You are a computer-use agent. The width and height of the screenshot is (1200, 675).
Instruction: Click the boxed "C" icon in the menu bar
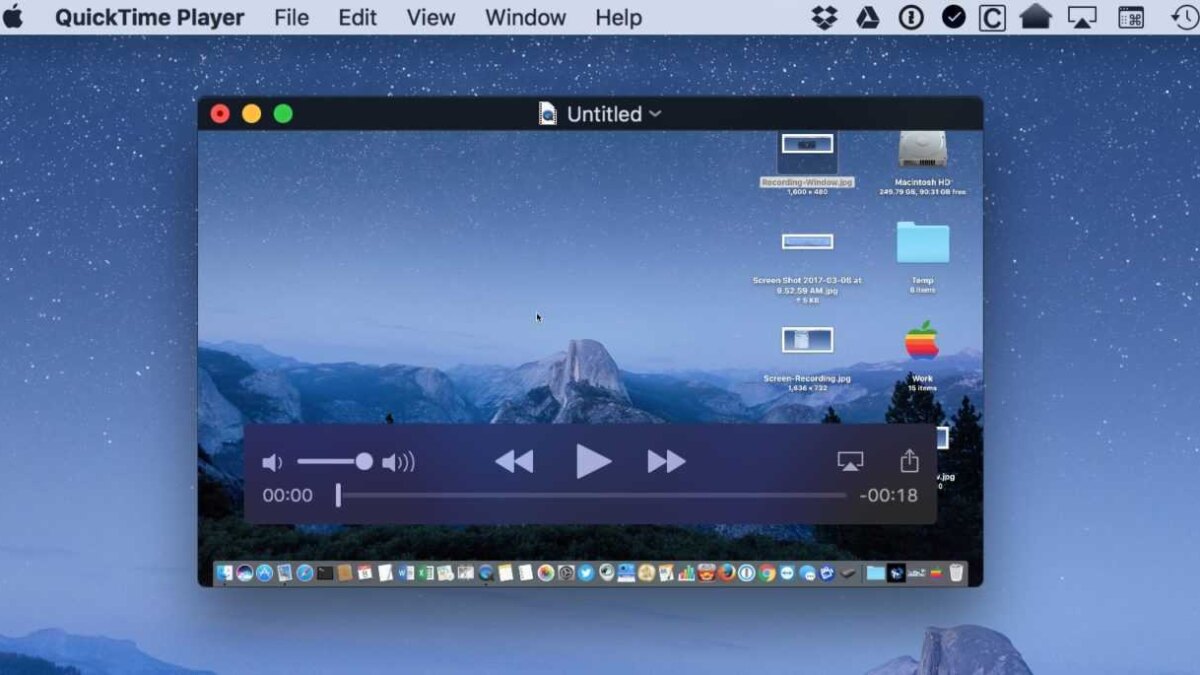[x=991, y=17]
